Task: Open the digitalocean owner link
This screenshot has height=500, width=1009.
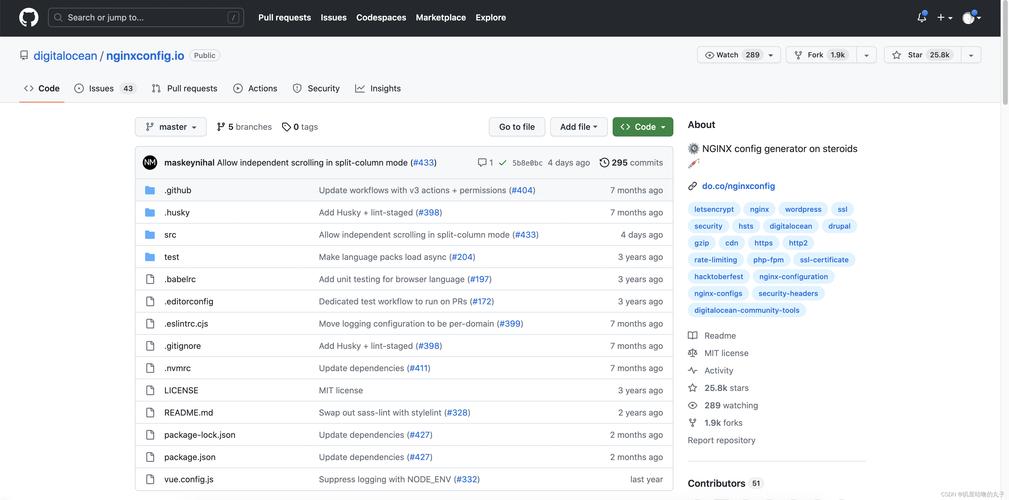Action: point(65,56)
